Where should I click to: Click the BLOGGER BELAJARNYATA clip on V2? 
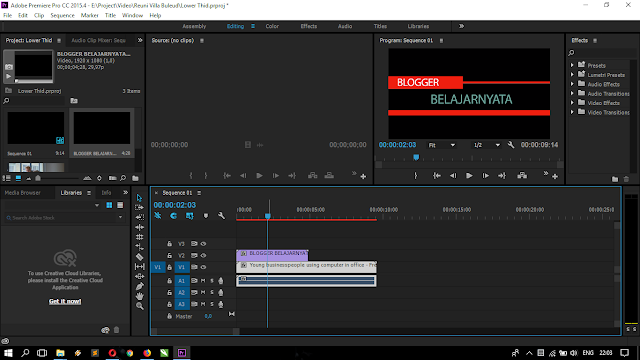tap(272, 255)
